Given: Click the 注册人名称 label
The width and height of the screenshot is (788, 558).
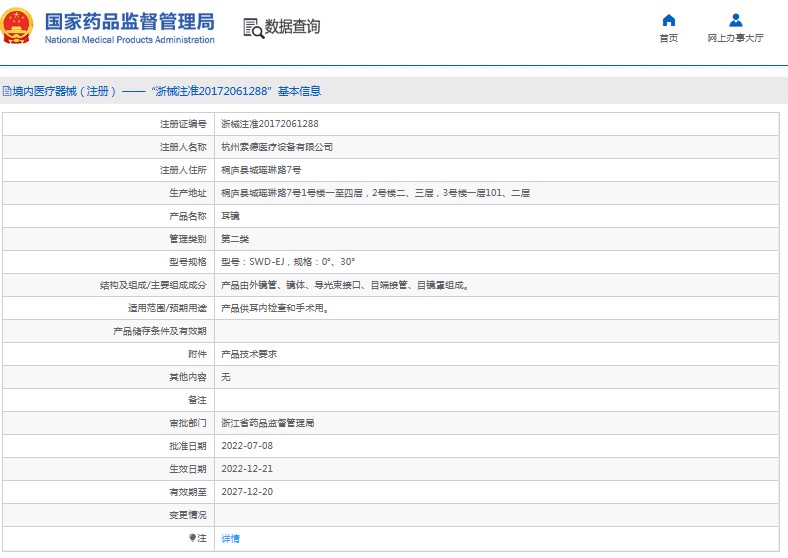Looking at the screenshot, I should (183, 147).
